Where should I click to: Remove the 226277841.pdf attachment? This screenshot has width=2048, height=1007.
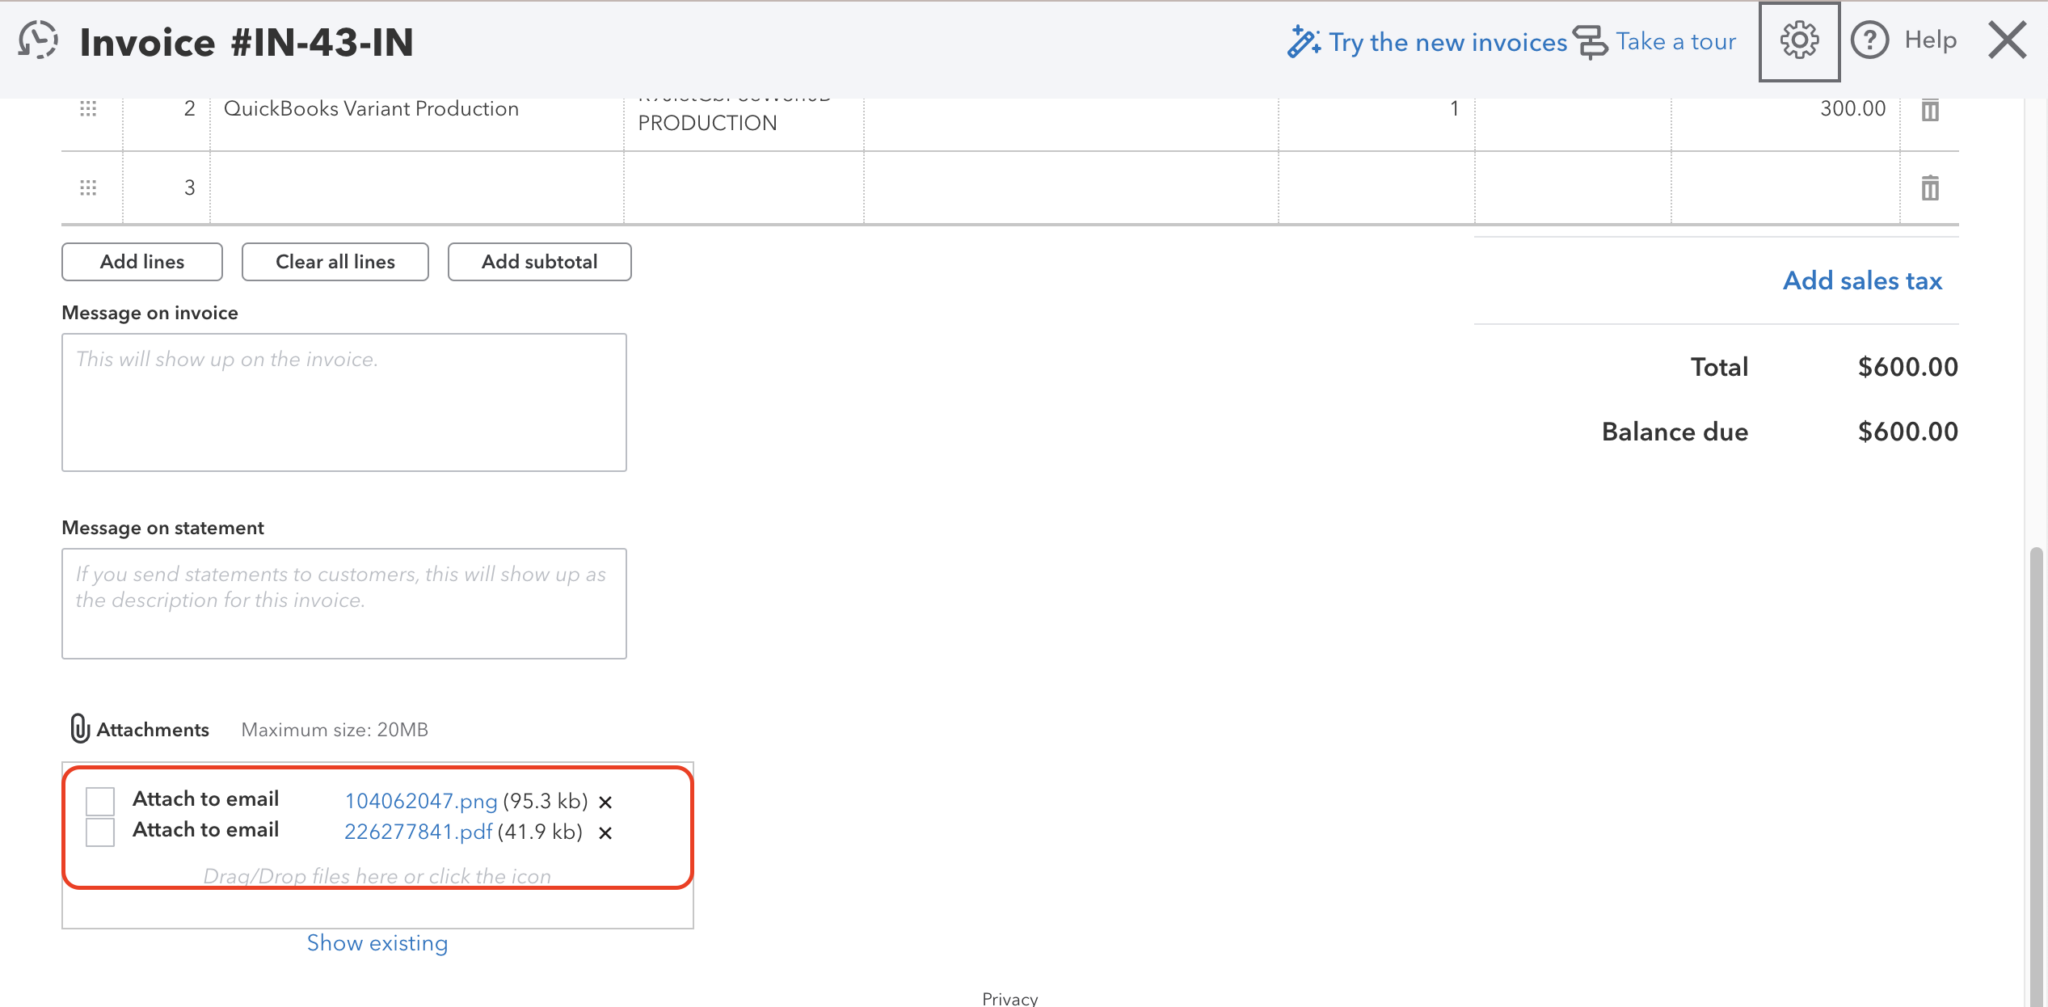click(605, 833)
